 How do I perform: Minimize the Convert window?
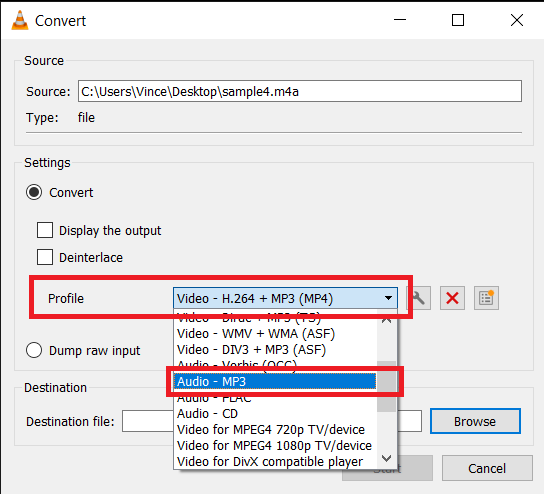point(400,20)
